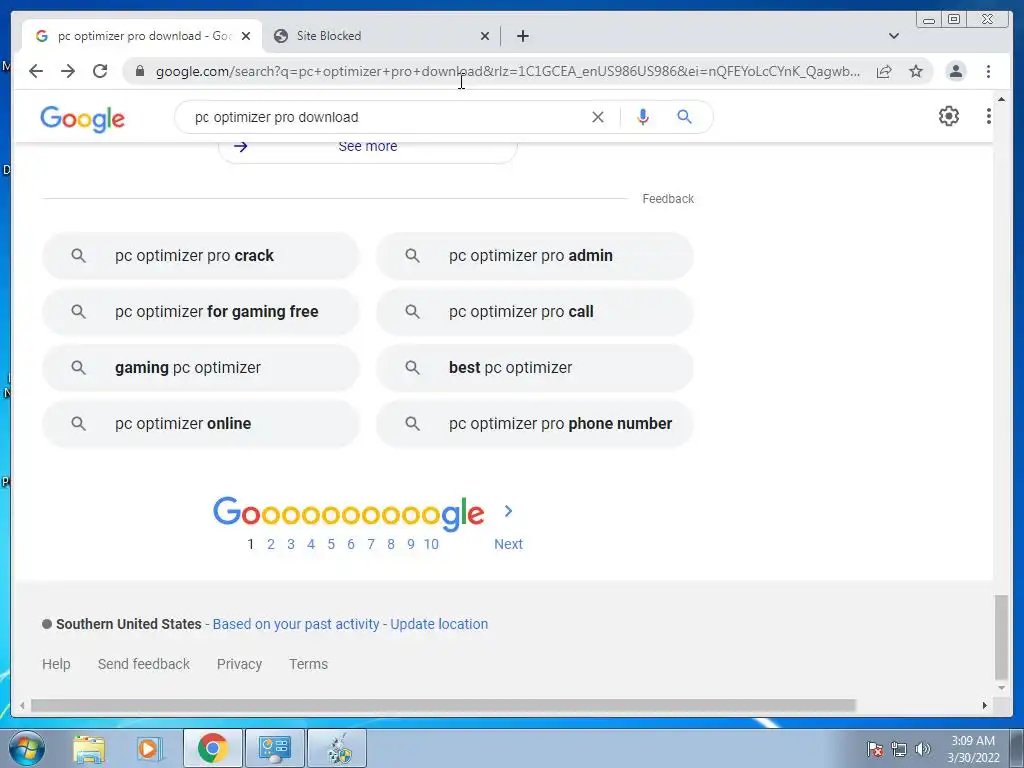
Task: Submit search with magnifier icon
Action: pyautogui.click(x=684, y=117)
